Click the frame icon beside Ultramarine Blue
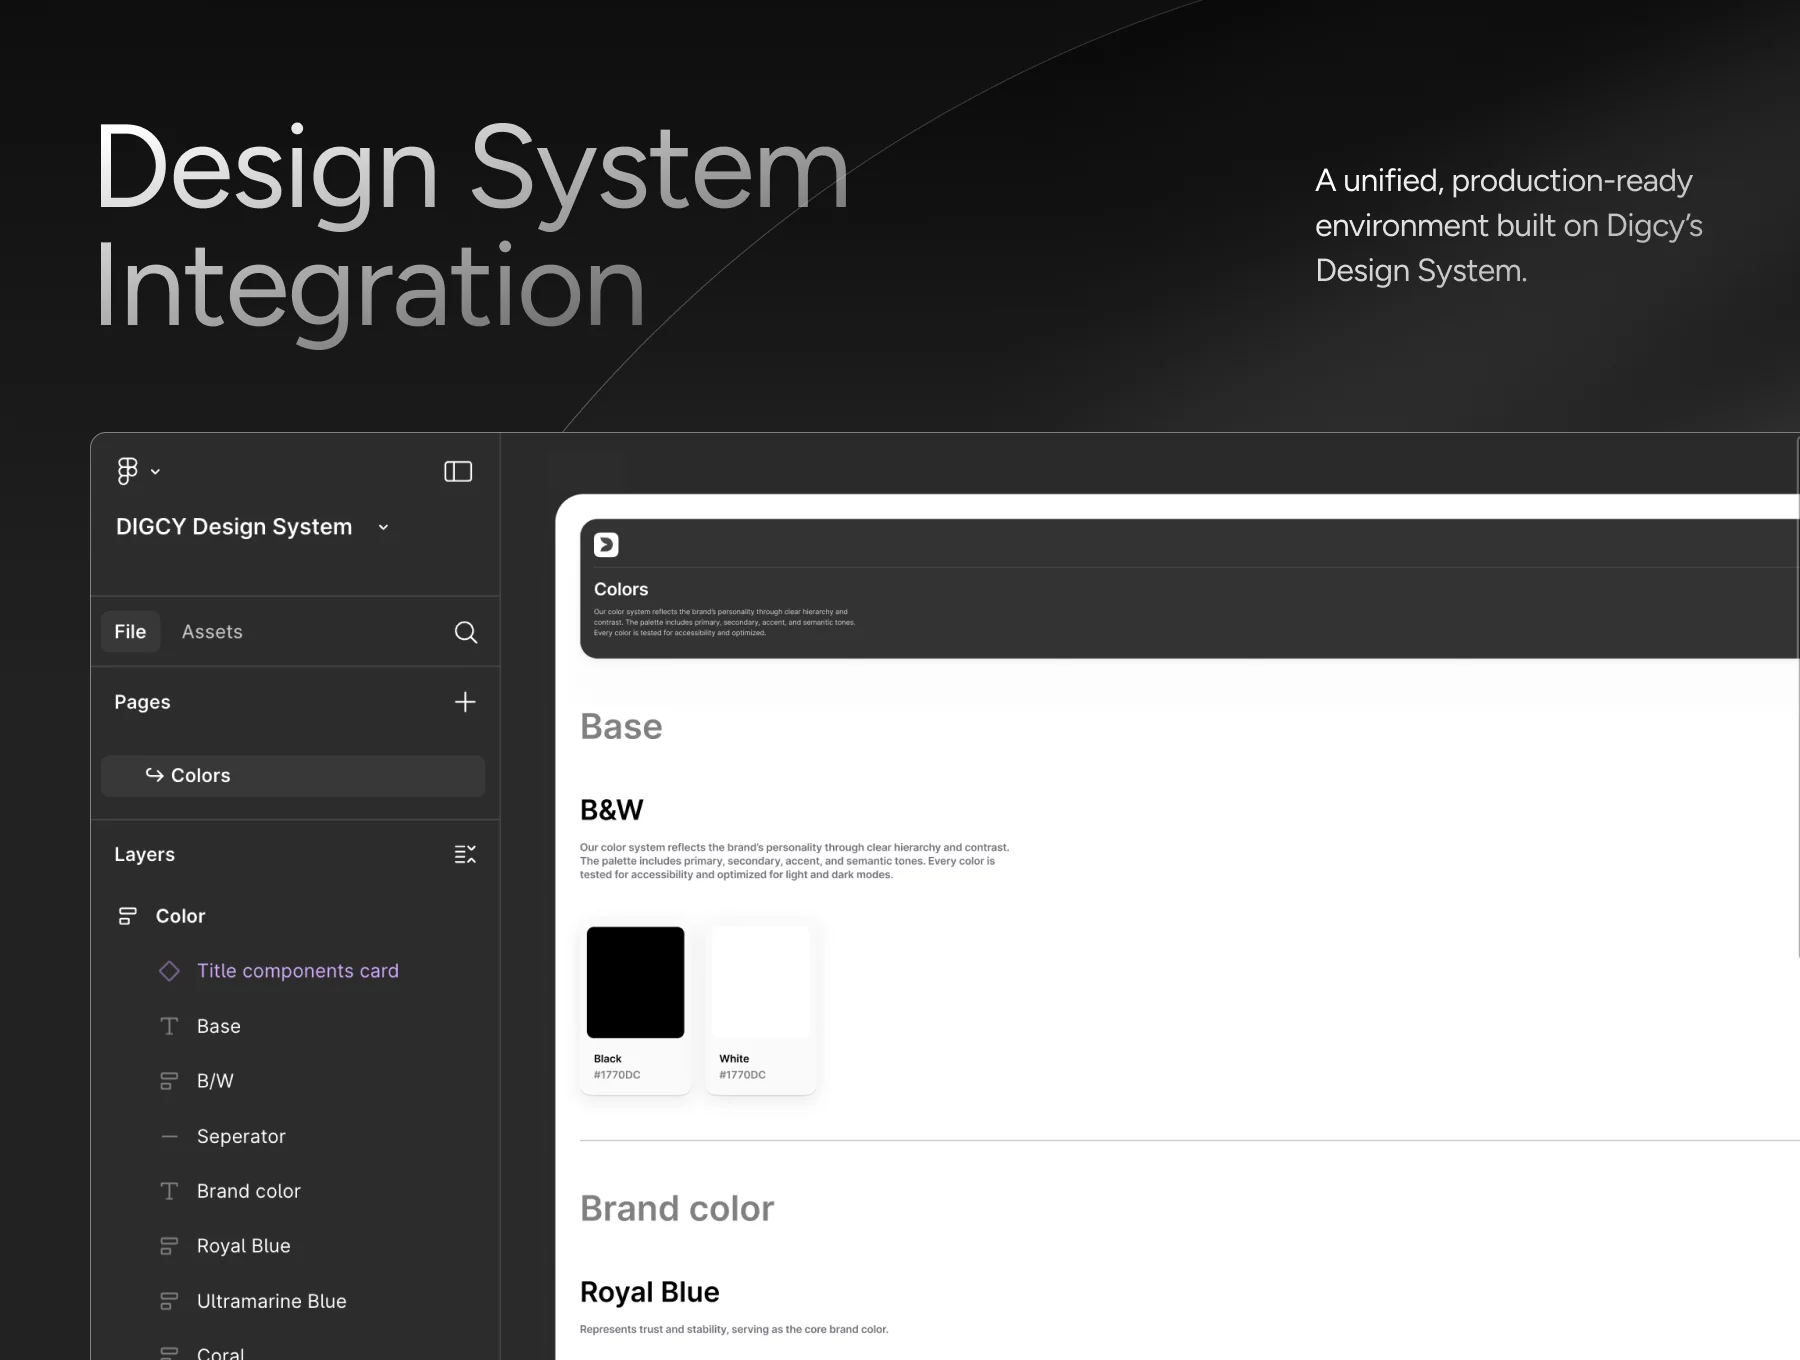 pyautogui.click(x=169, y=1301)
